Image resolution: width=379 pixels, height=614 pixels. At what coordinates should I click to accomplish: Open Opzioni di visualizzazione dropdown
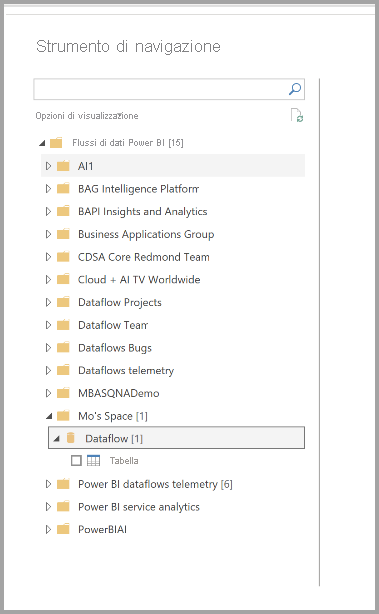click(x=87, y=116)
